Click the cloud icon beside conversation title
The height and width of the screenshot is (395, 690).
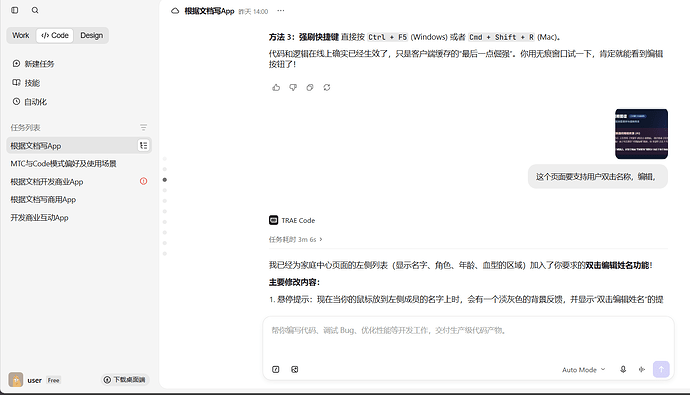[x=175, y=11]
